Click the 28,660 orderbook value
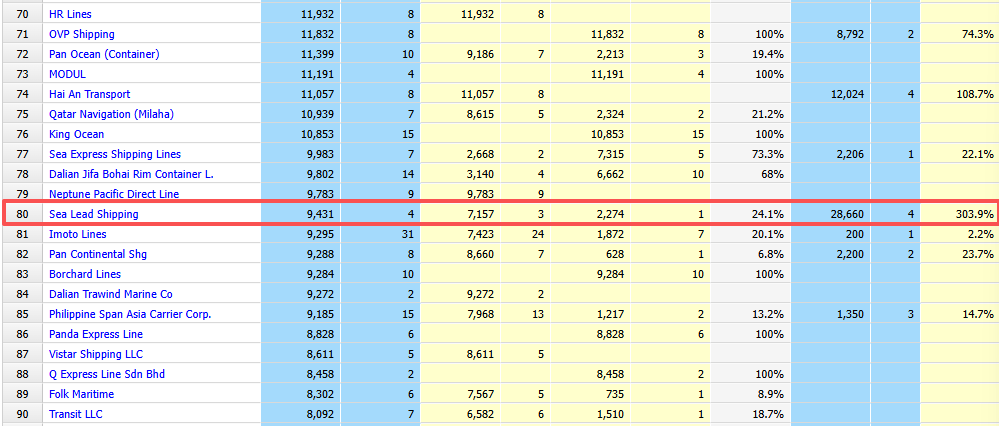This screenshot has width=999, height=426. 848,215
